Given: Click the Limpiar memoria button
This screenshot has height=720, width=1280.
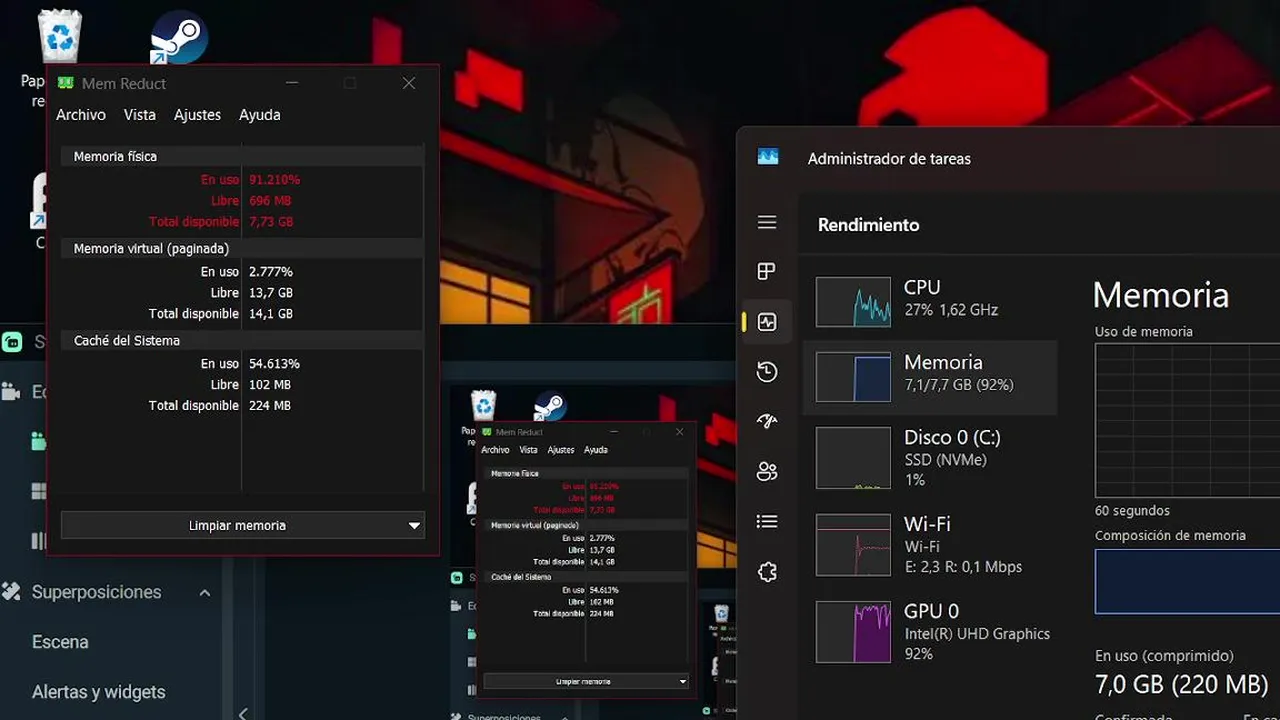Looking at the screenshot, I should [237, 525].
